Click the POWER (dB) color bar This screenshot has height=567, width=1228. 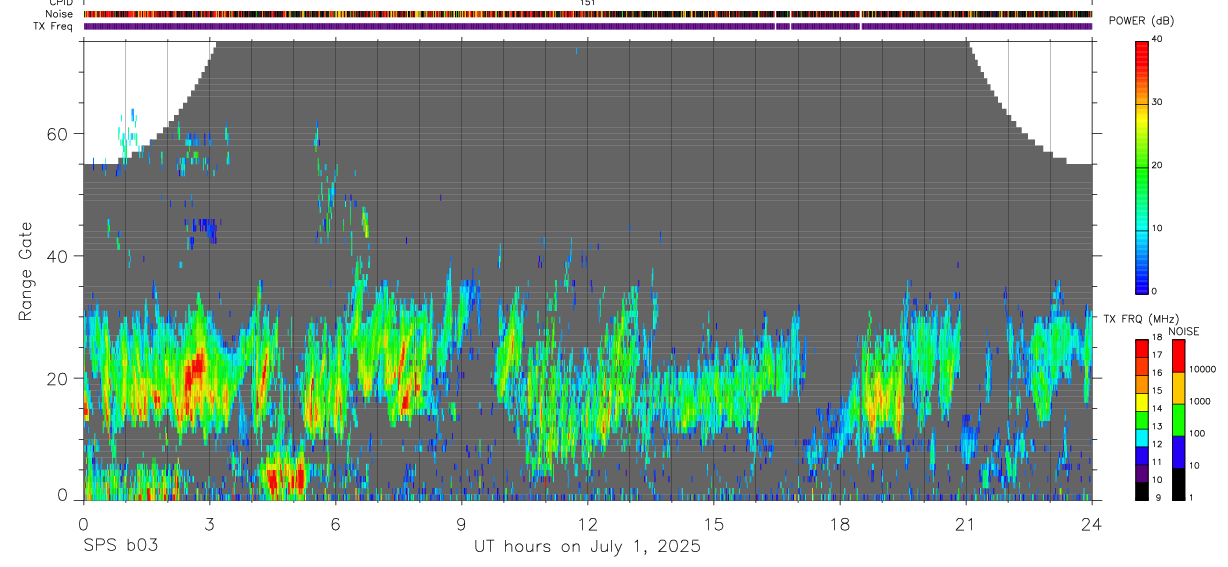[x=1141, y=166]
